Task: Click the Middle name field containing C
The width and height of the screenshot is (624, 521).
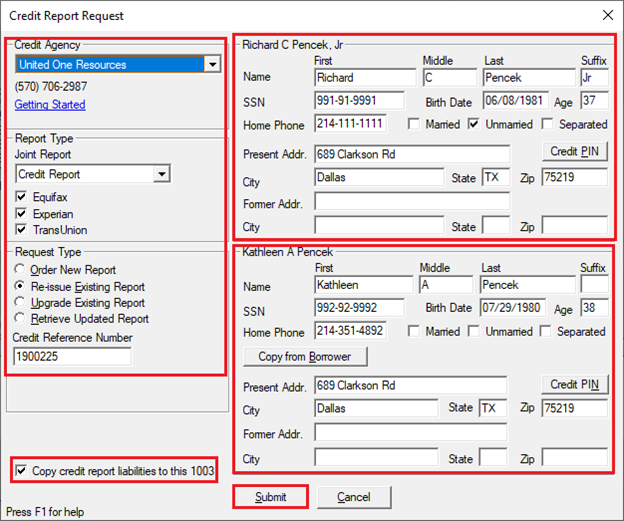Action: coord(450,78)
